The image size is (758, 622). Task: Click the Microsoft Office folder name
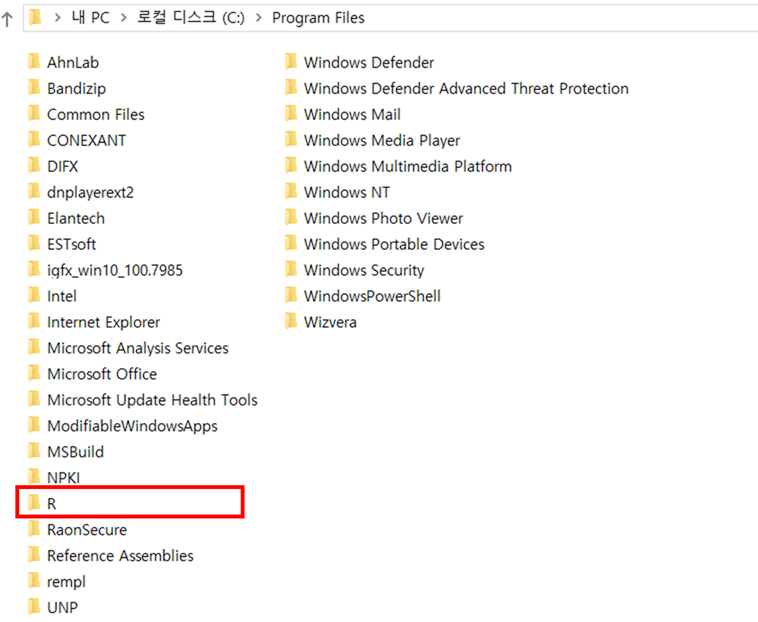click(x=102, y=374)
